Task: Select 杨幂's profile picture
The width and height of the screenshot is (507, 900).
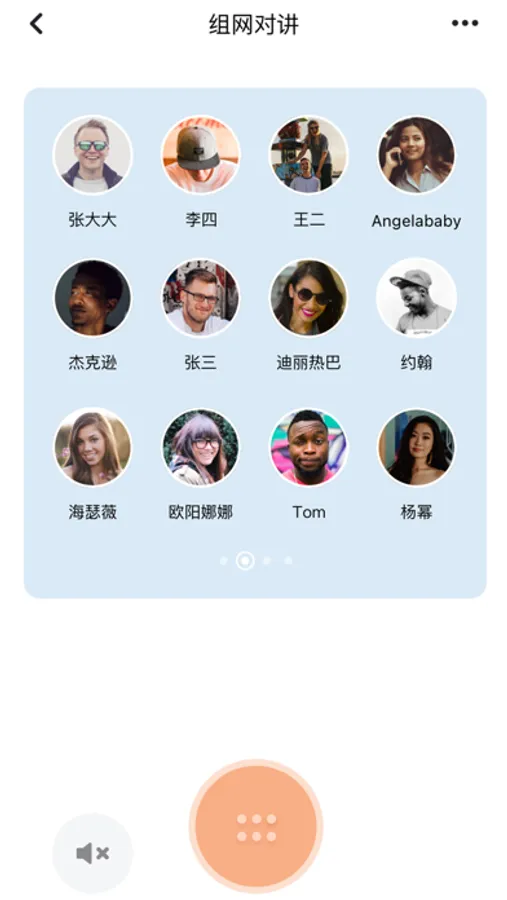Action: (x=416, y=447)
